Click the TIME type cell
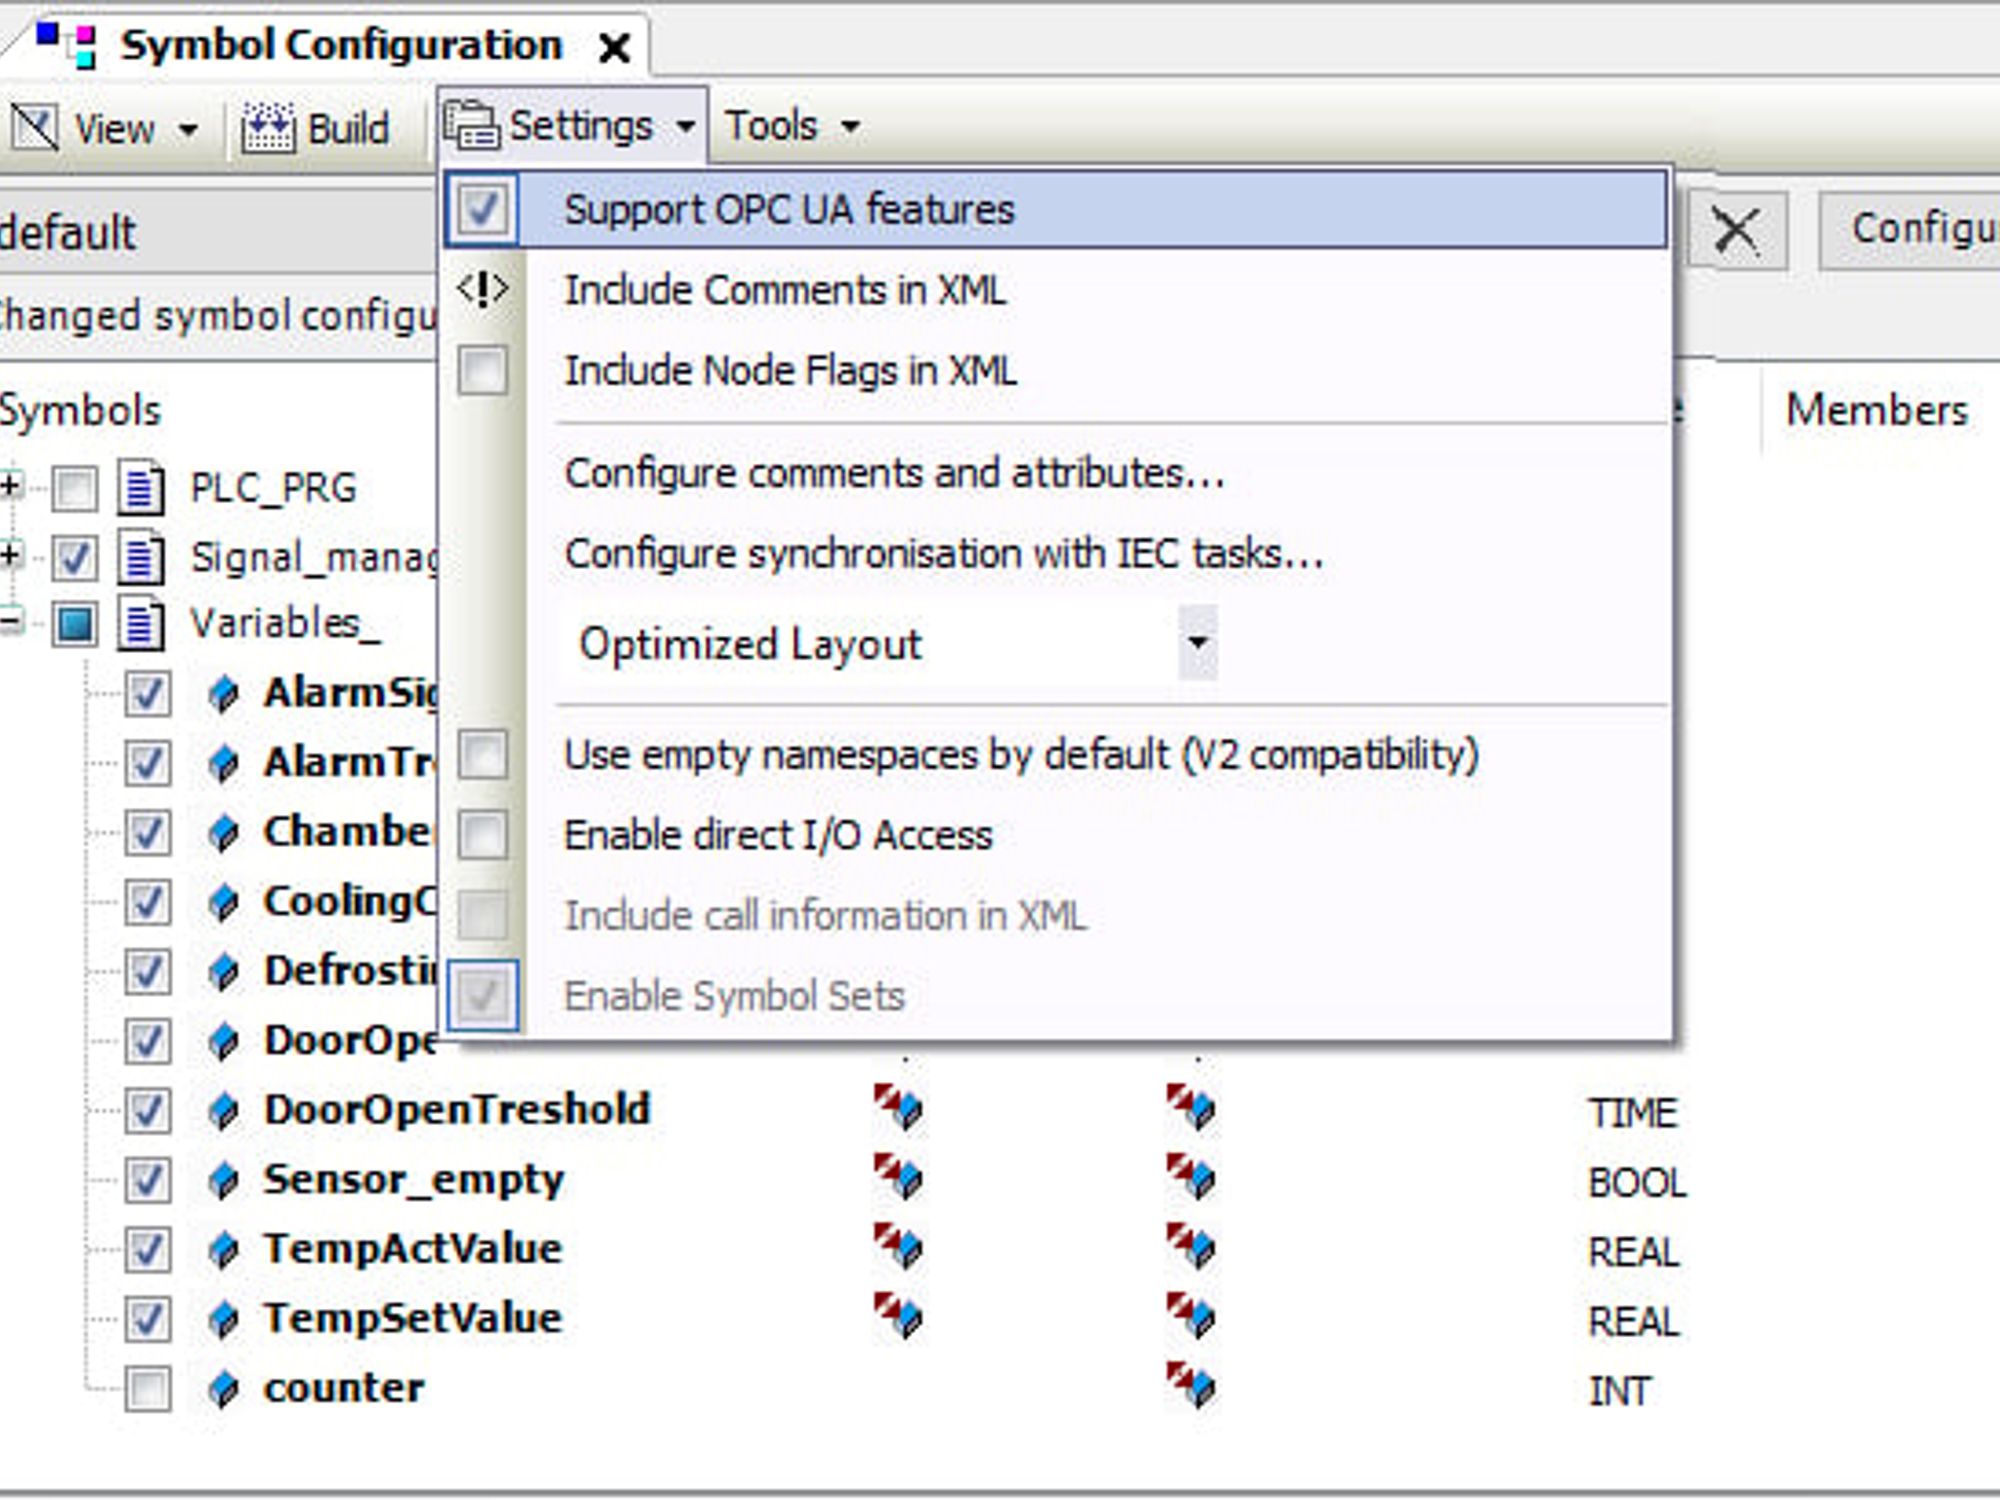This screenshot has width=2000, height=1500. (x=1632, y=1113)
